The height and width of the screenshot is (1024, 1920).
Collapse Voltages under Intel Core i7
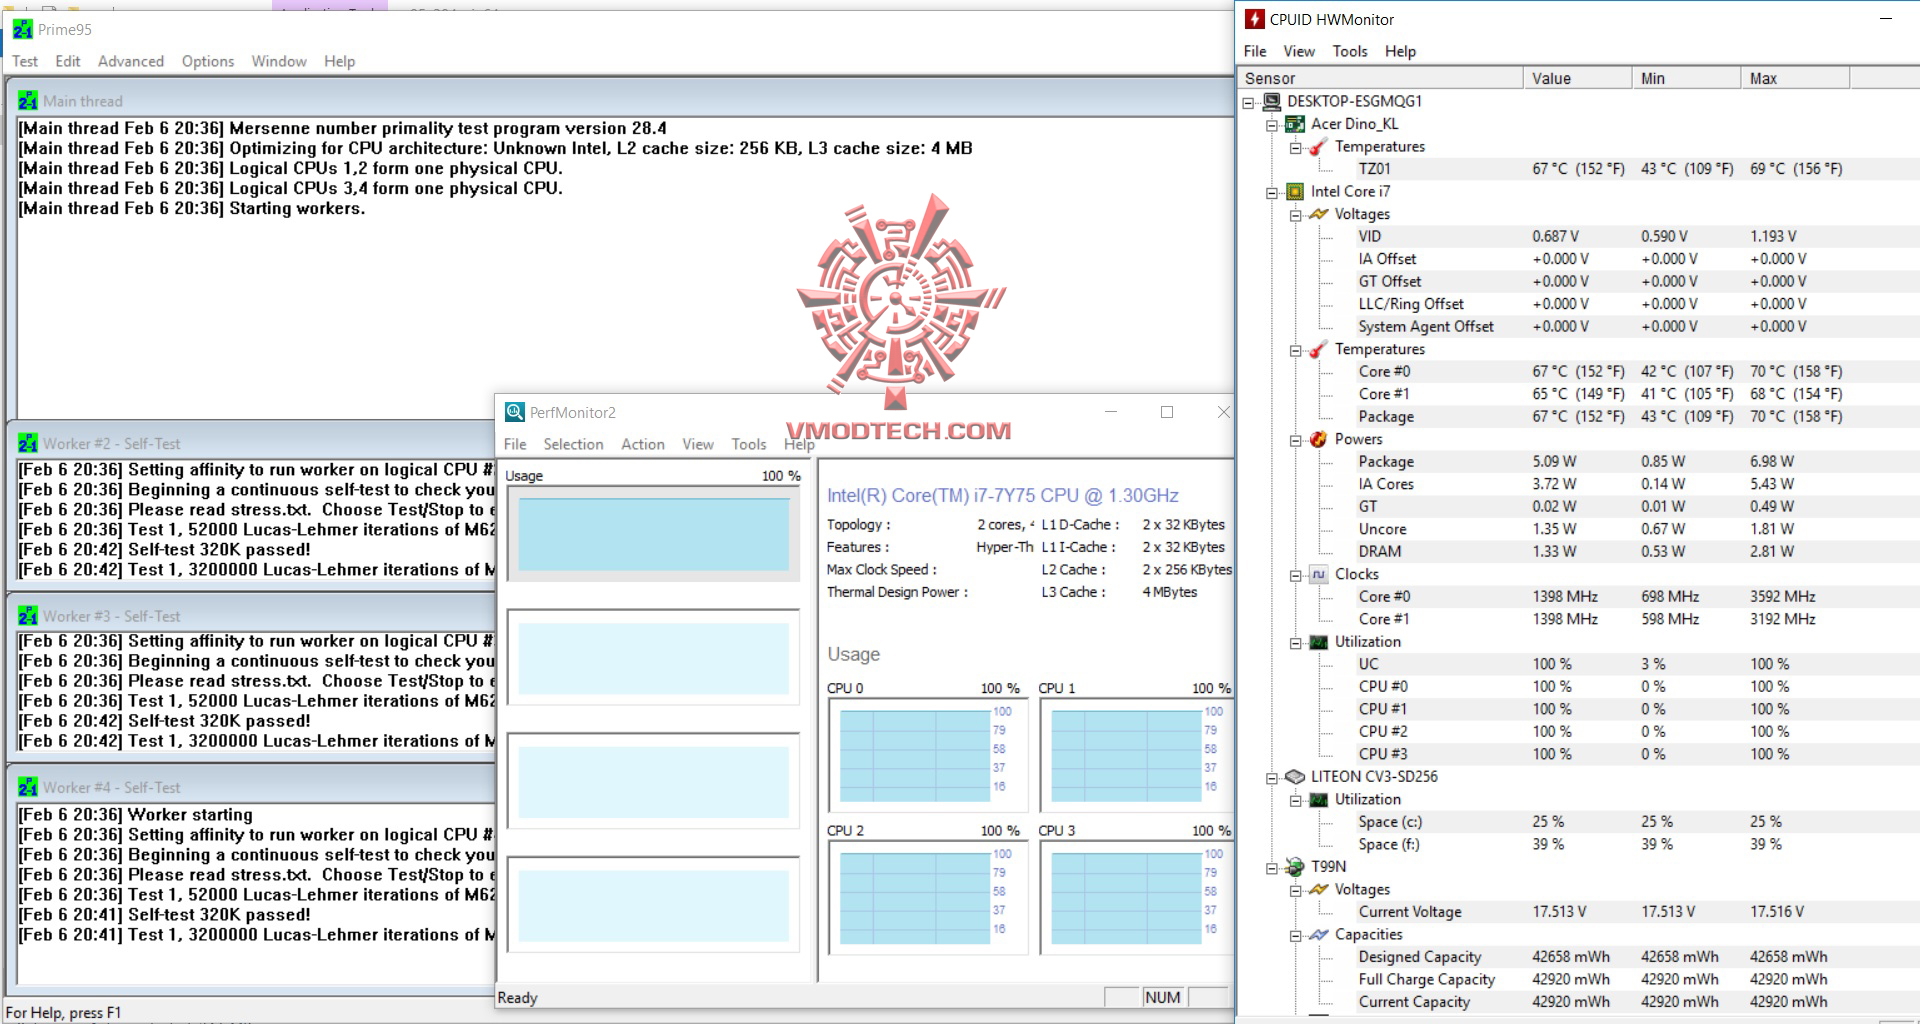[x=1296, y=215]
